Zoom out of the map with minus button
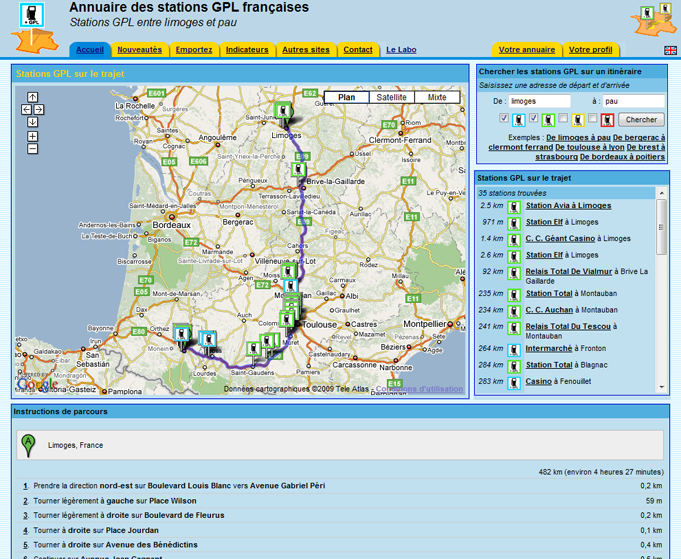 pos(33,149)
